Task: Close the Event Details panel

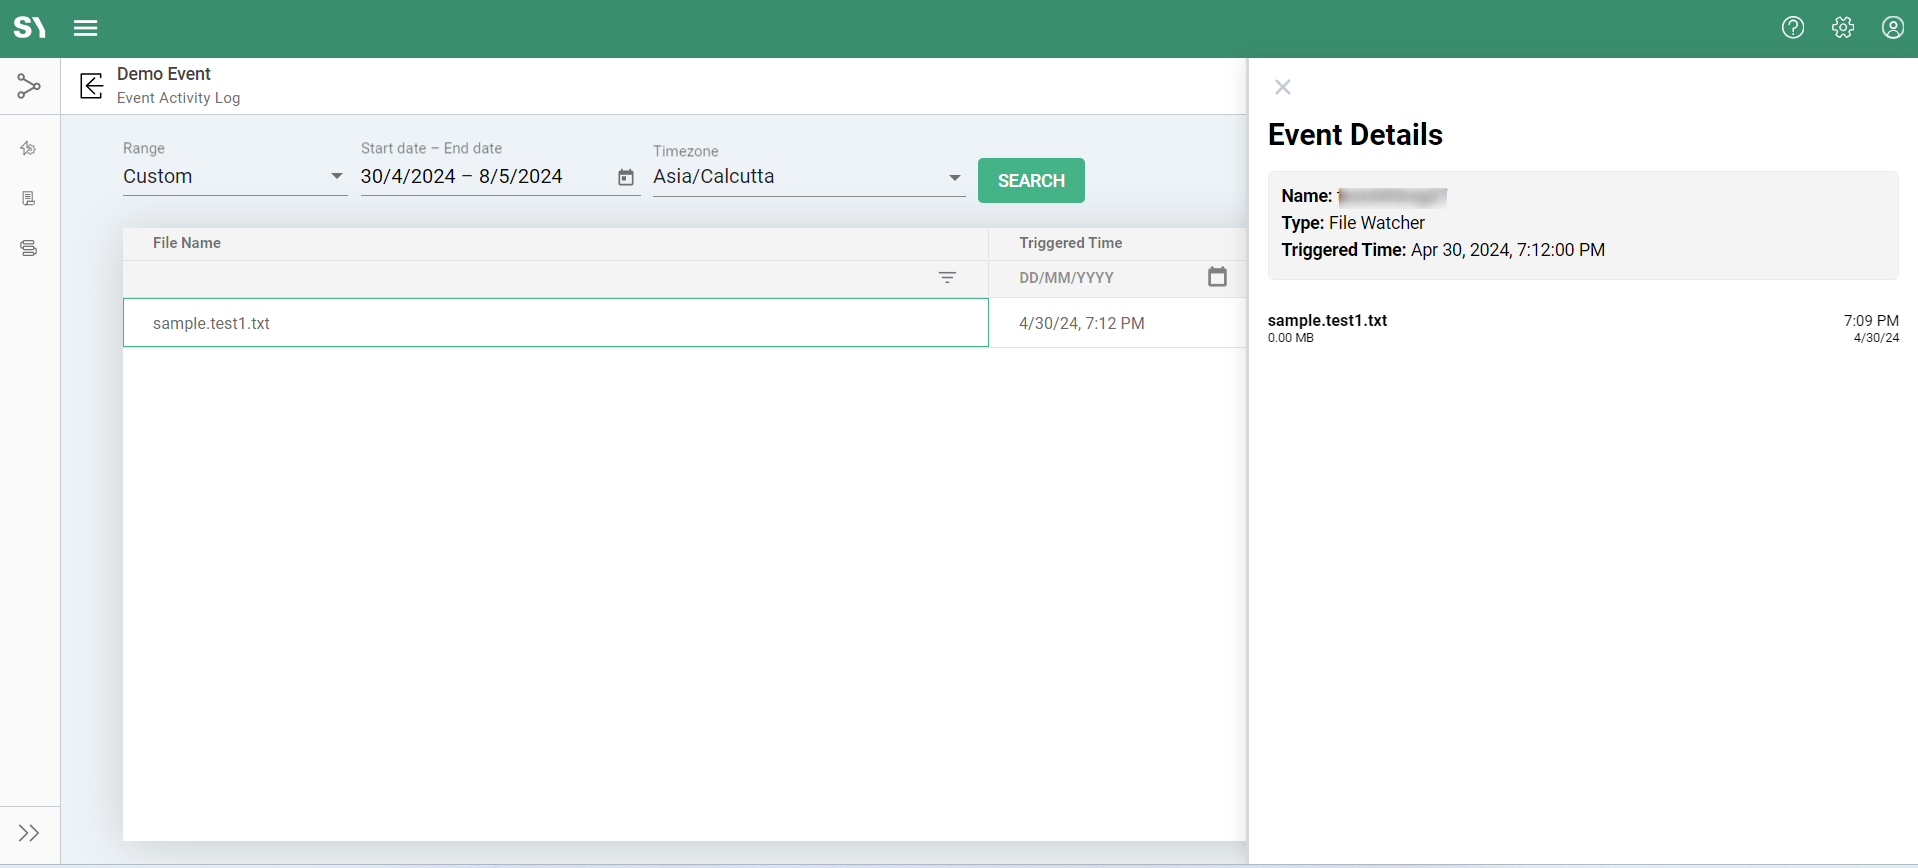Action: [x=1283, y=88]
